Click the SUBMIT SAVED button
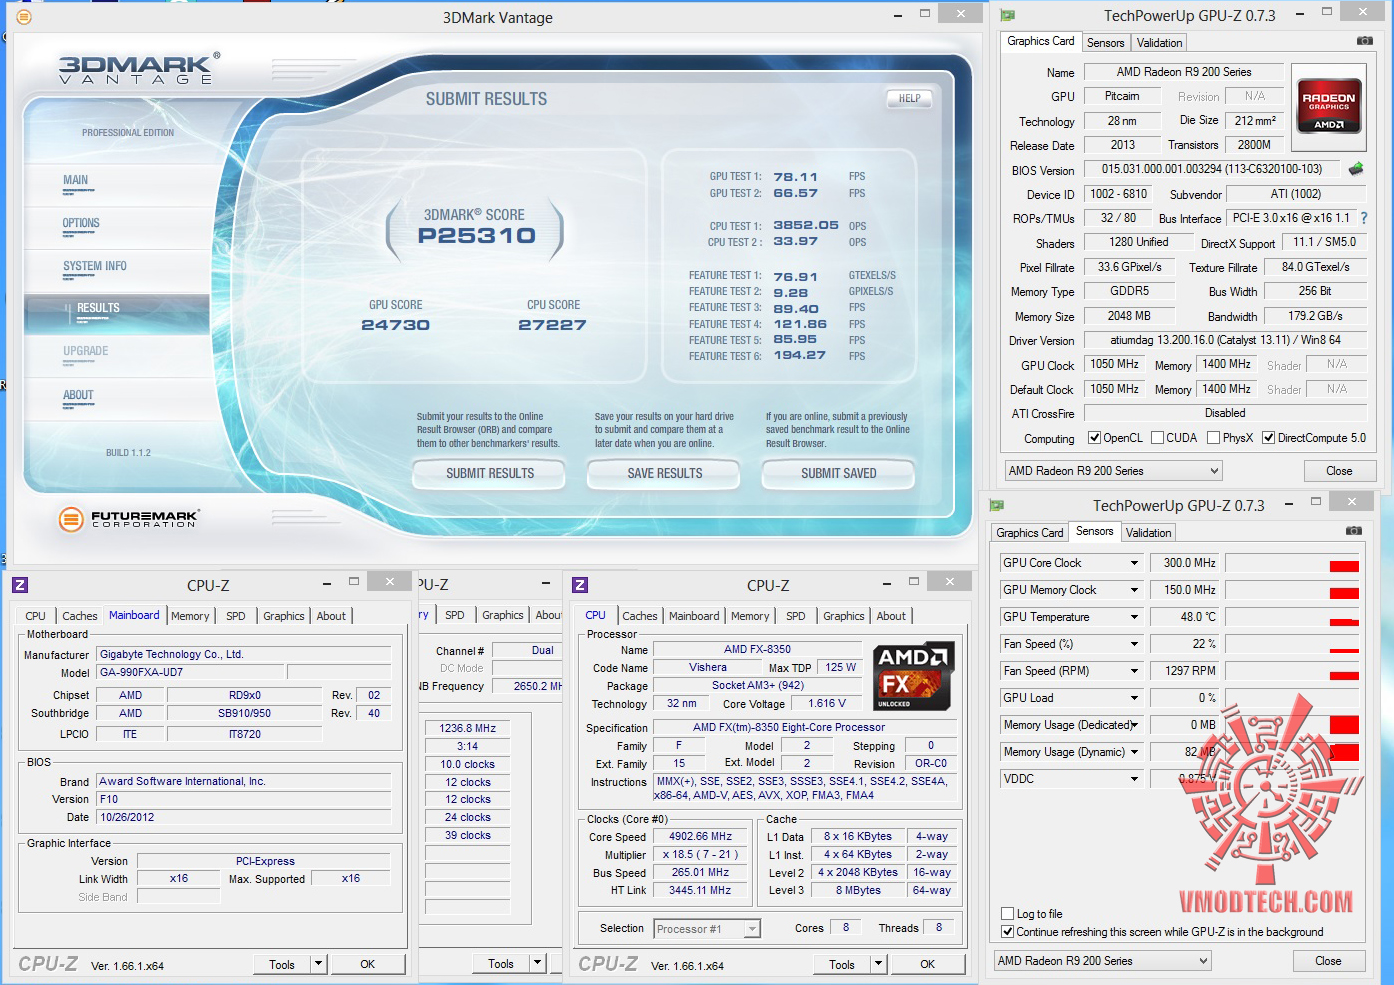This screenshot has width=1394, height=985. [839, 473]
